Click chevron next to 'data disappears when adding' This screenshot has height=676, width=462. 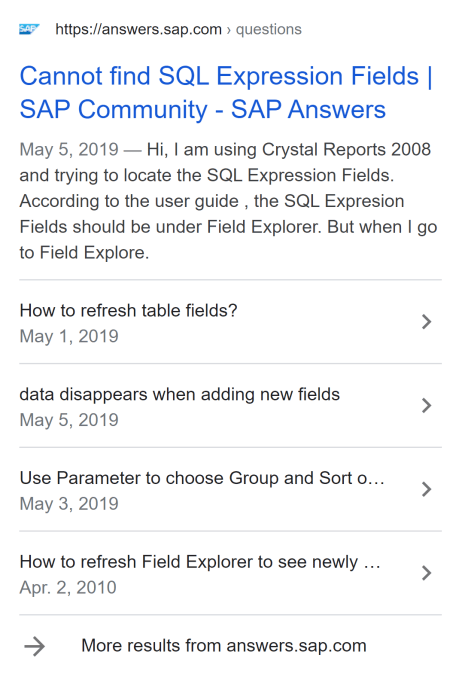tap(426, 405)
